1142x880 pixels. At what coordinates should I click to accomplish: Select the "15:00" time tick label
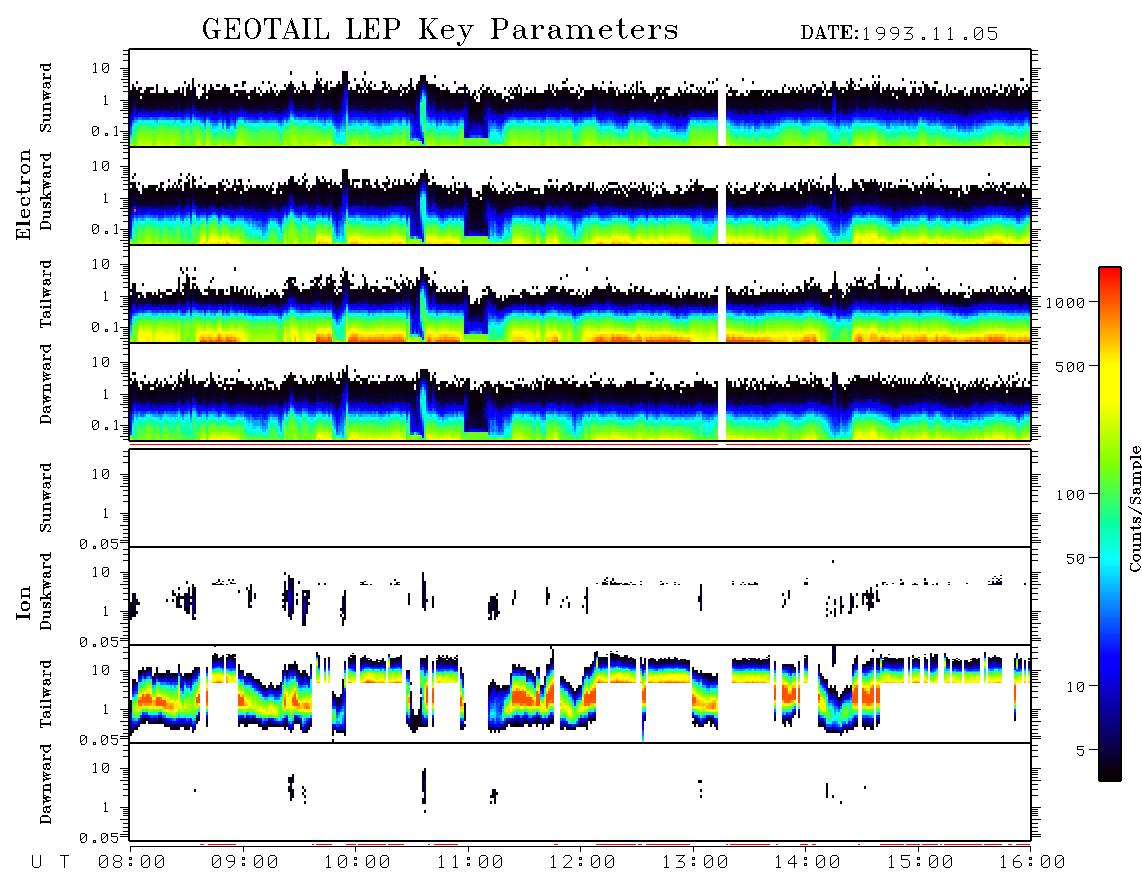pos(920,863)
